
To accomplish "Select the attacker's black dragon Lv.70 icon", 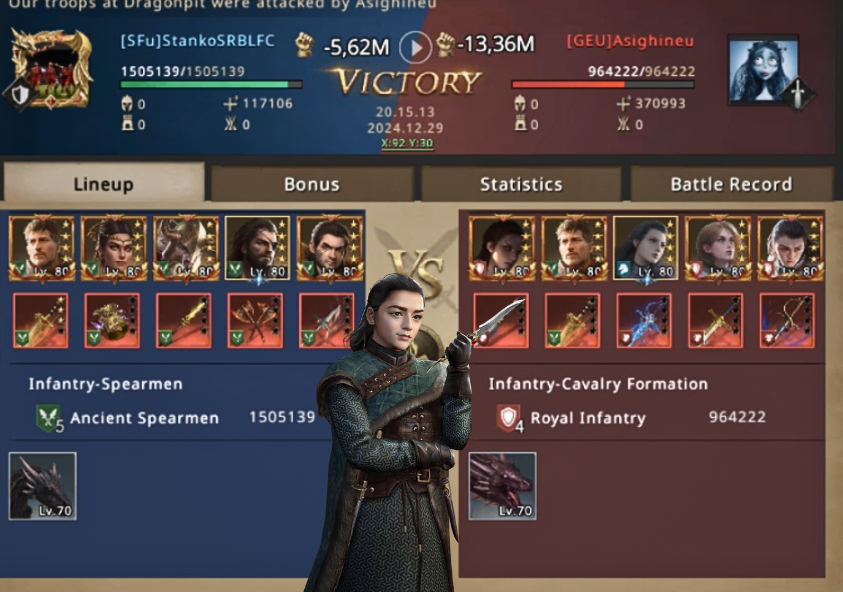I will coord(42,486).
